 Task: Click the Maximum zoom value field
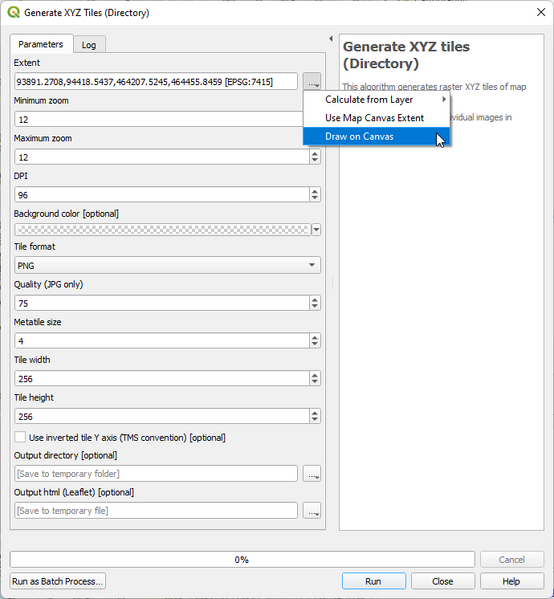tap(162, 157)
